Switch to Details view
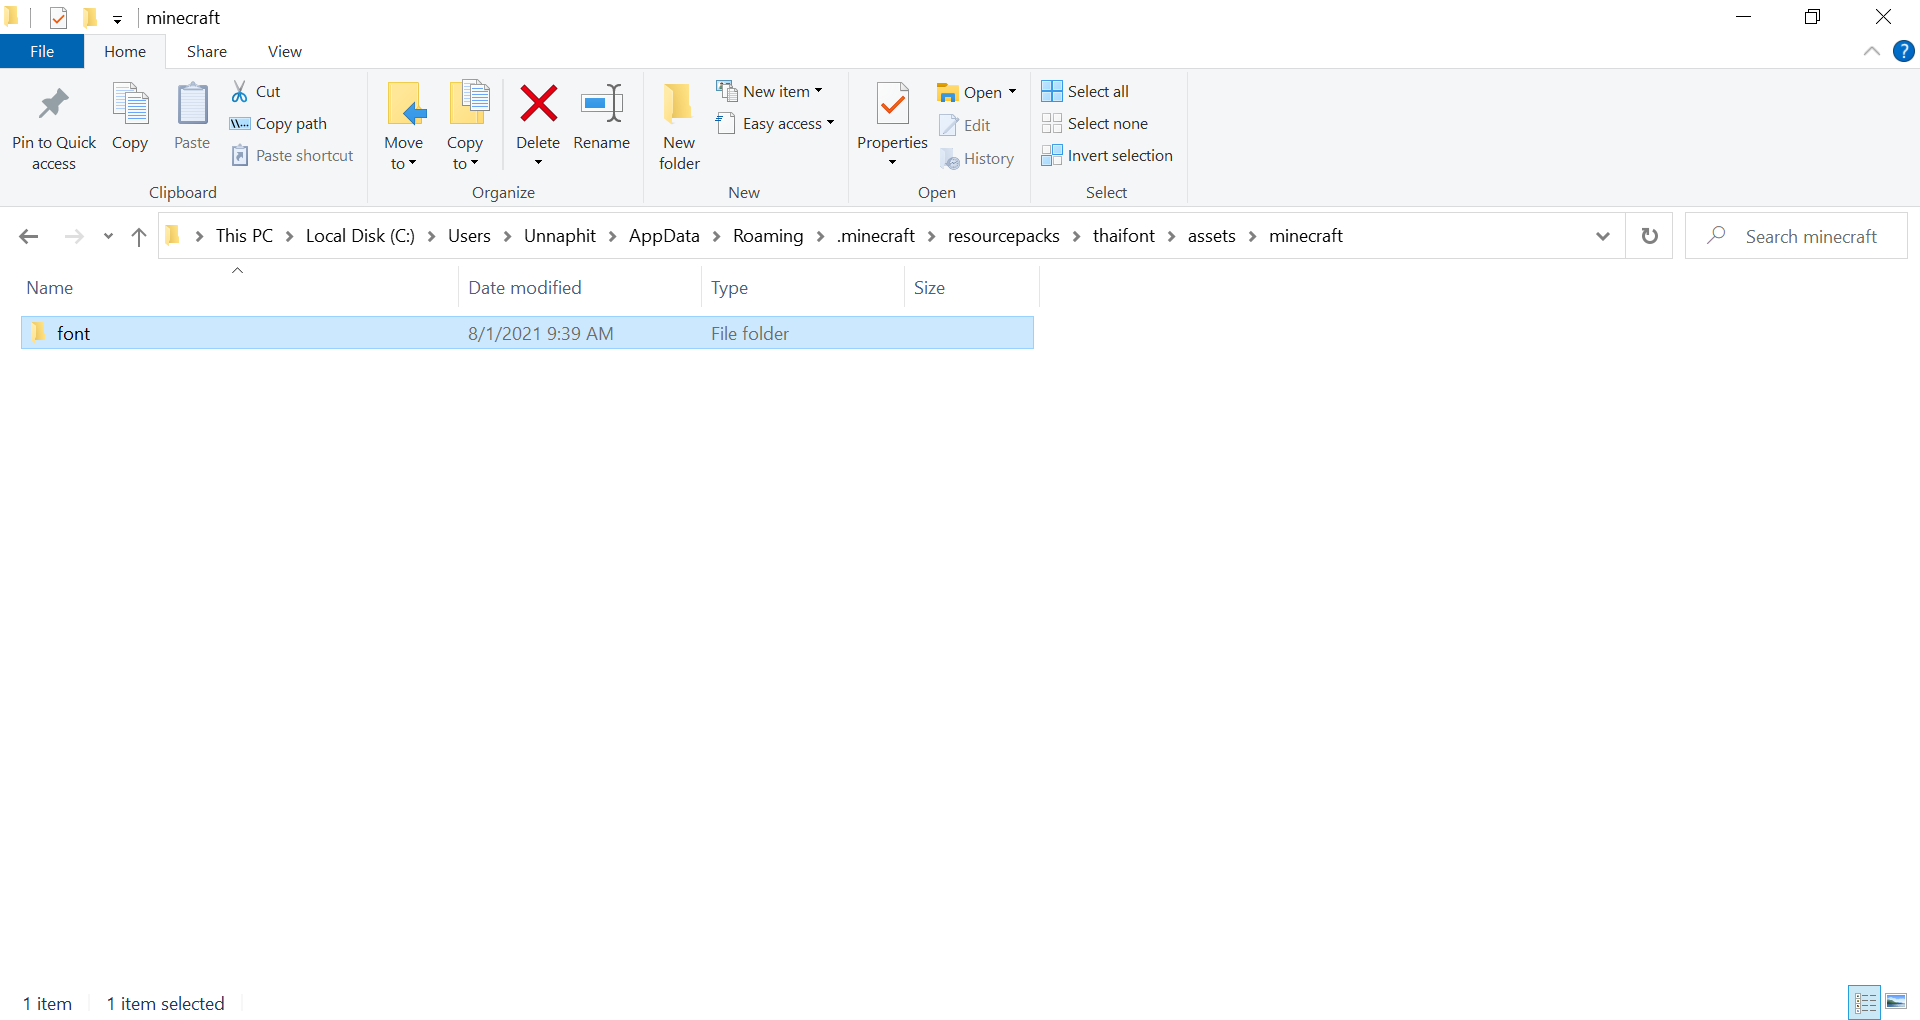This screenshot has height=1020, width=1920. point(1865,1002)
